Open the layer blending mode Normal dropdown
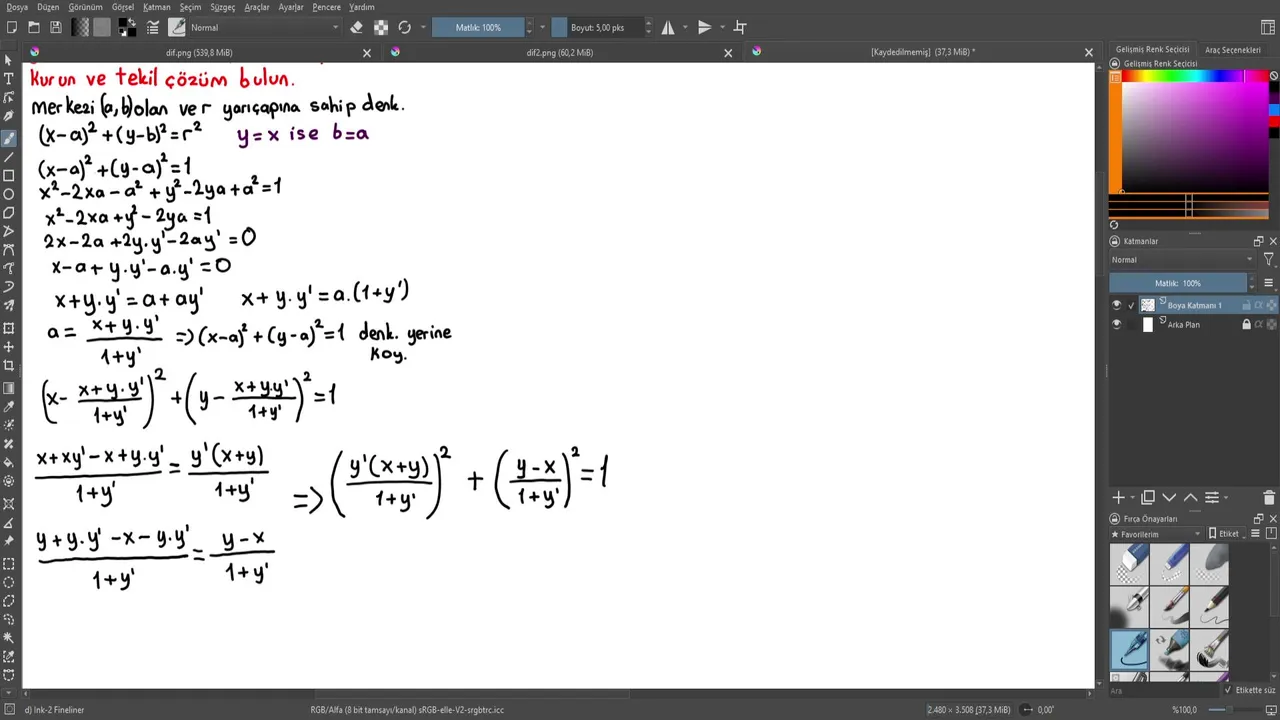1280x720 pixels. (1182, 260)
